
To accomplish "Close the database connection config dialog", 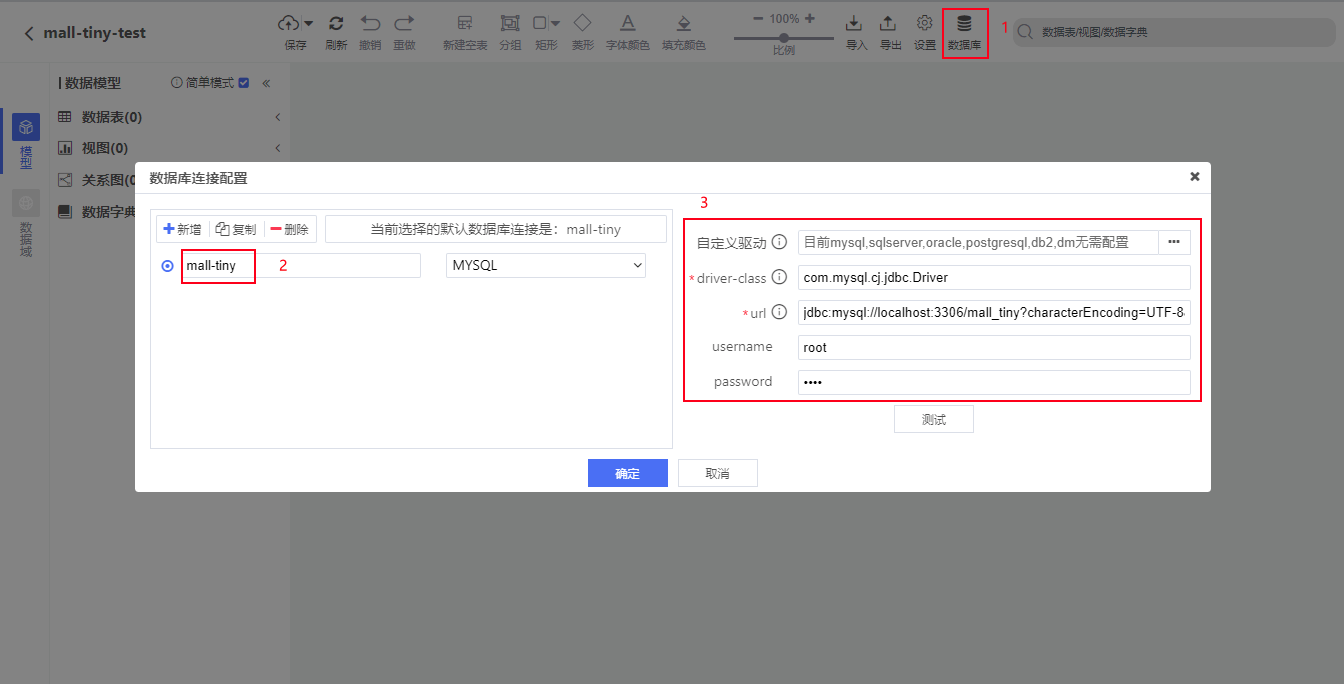I will [x=1194, y=176].
